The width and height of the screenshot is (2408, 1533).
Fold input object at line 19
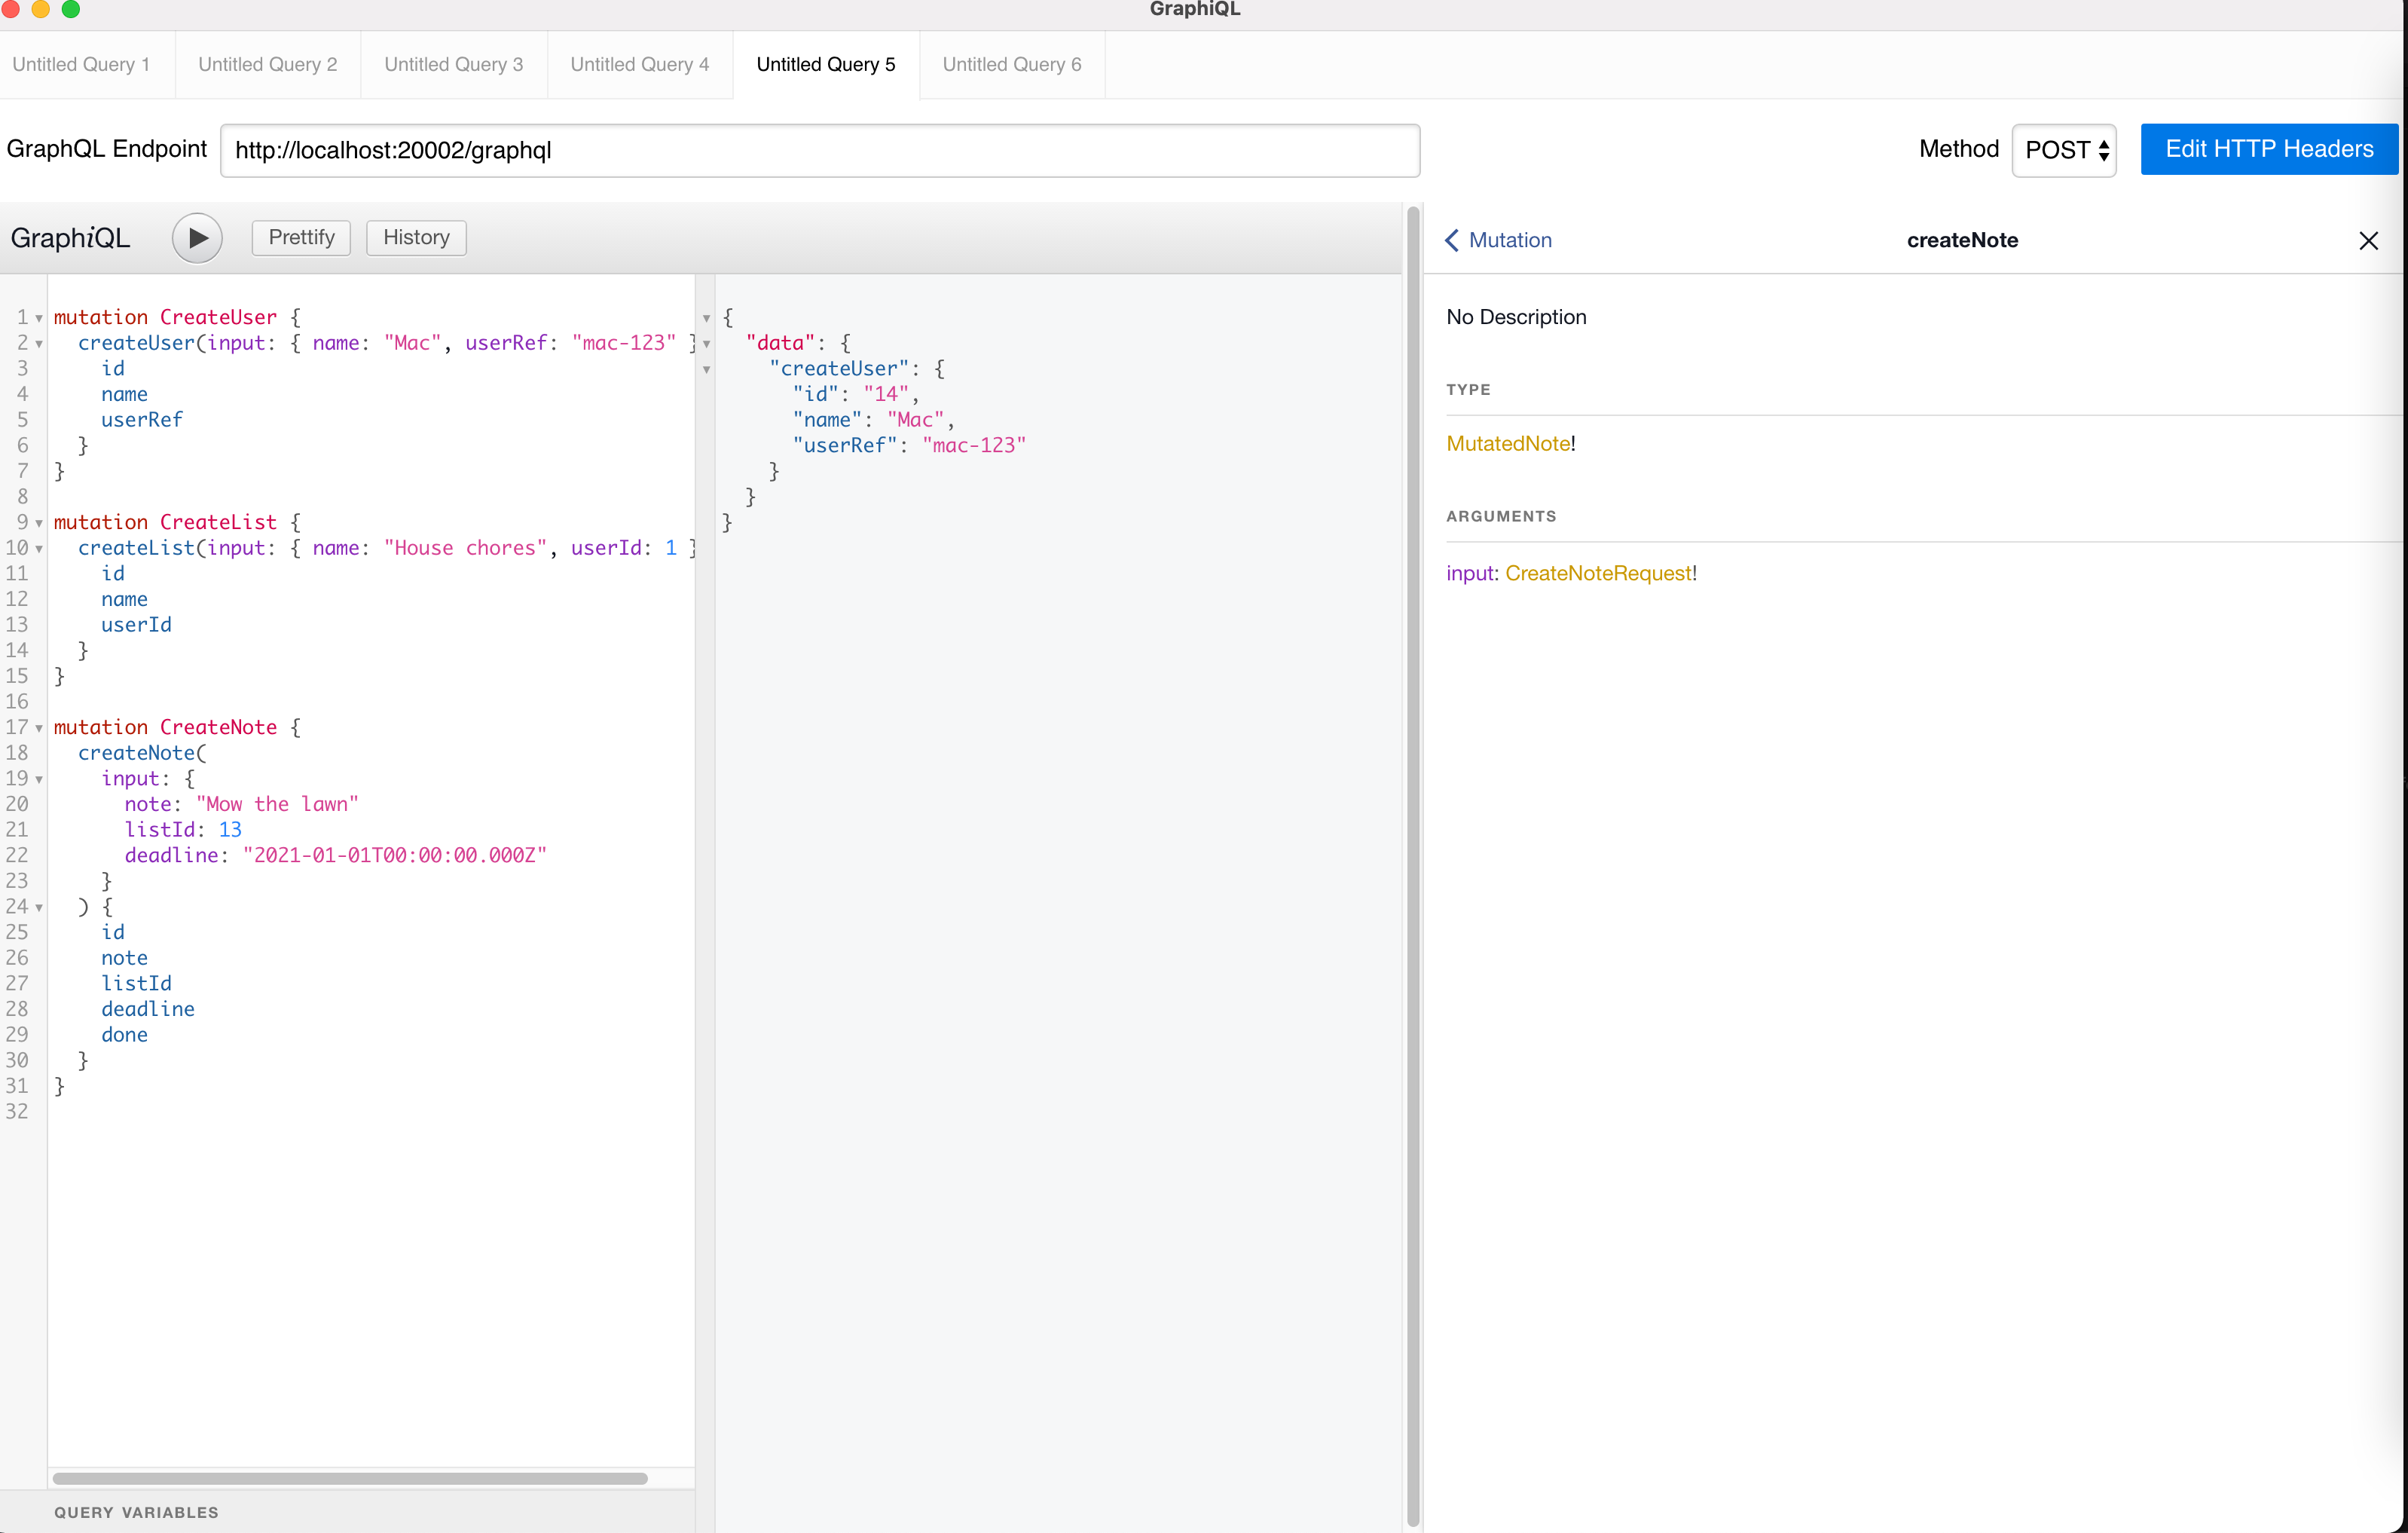pyautogui.click(x=39, y=779)
